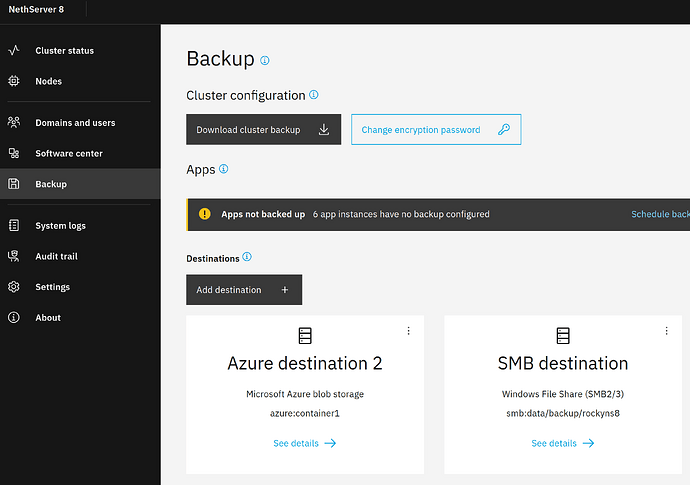The height and width of the screenshot is (485, 690).
Task: Click the Software center icon
Action: pyautogui.click(x=14, y=153)
